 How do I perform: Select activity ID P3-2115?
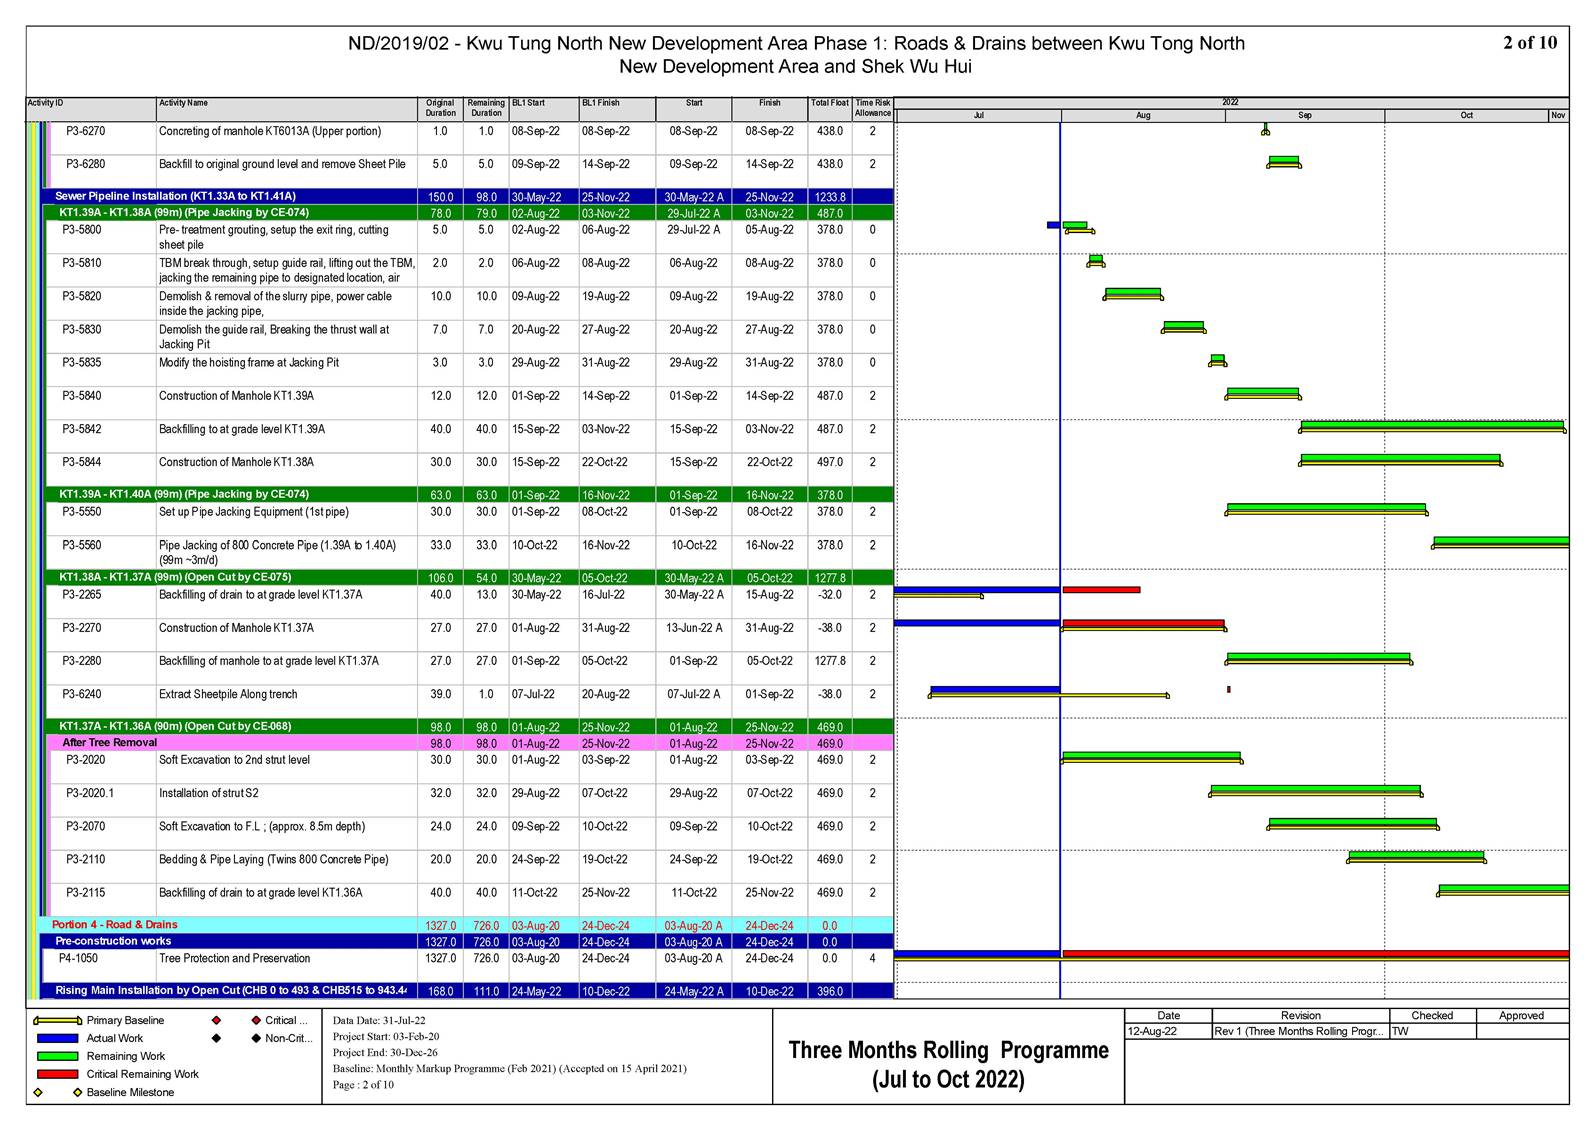point(86,893)
